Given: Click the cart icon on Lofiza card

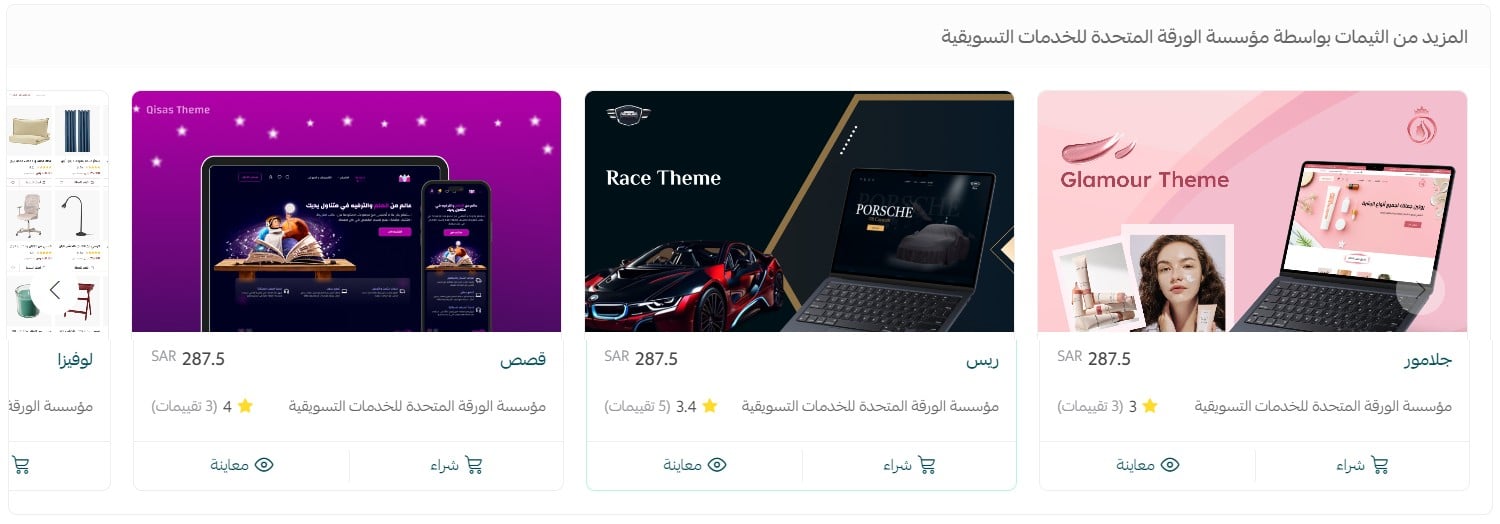Looking at the screenshot, I should (x=20, y=465).
